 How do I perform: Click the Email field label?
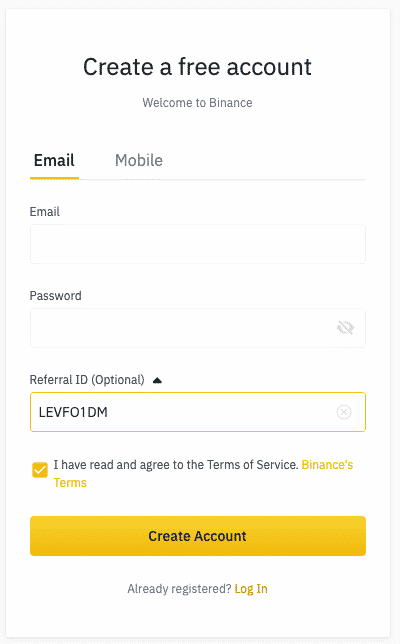pos(45,212)
